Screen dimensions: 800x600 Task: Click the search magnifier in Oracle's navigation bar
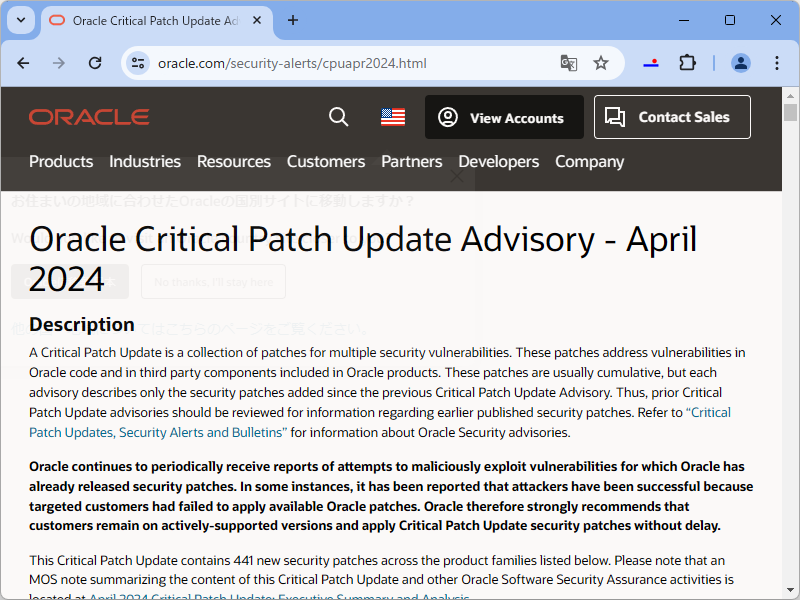(x=338, y=117)
